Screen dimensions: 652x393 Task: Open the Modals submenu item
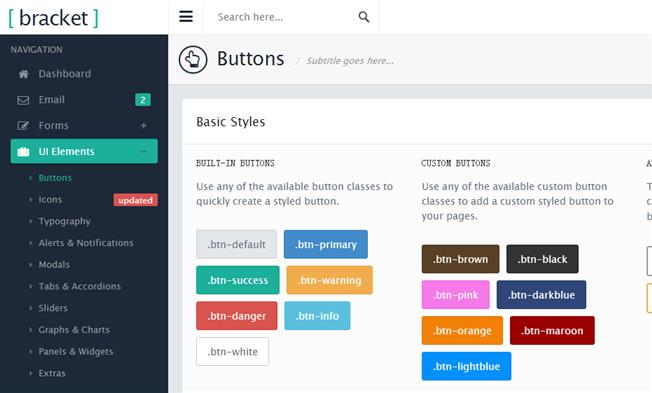[x=54, y=264]
